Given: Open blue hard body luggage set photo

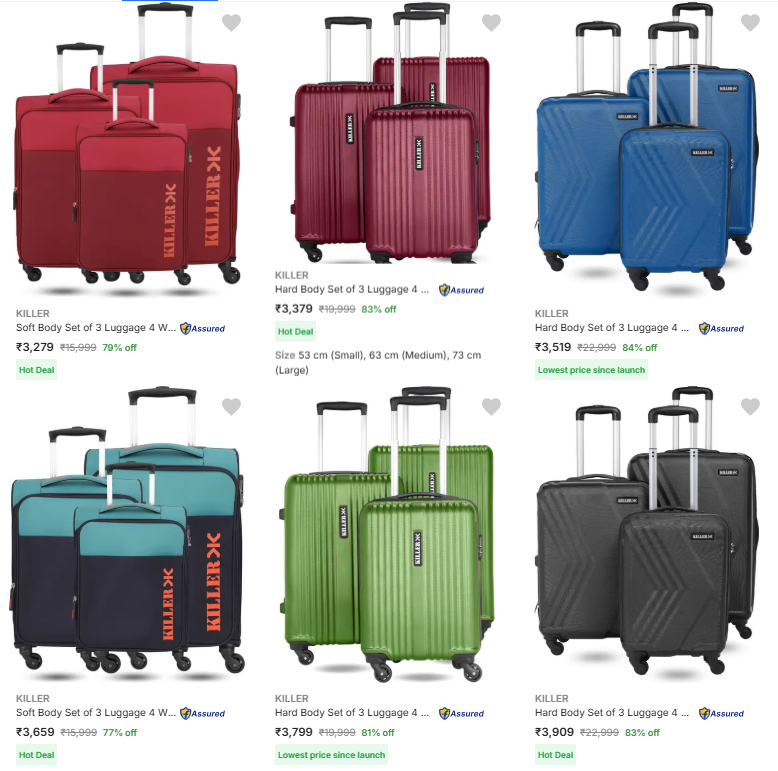Looking at the screenshot, I should pyautogui.click(x=648, y=149).
